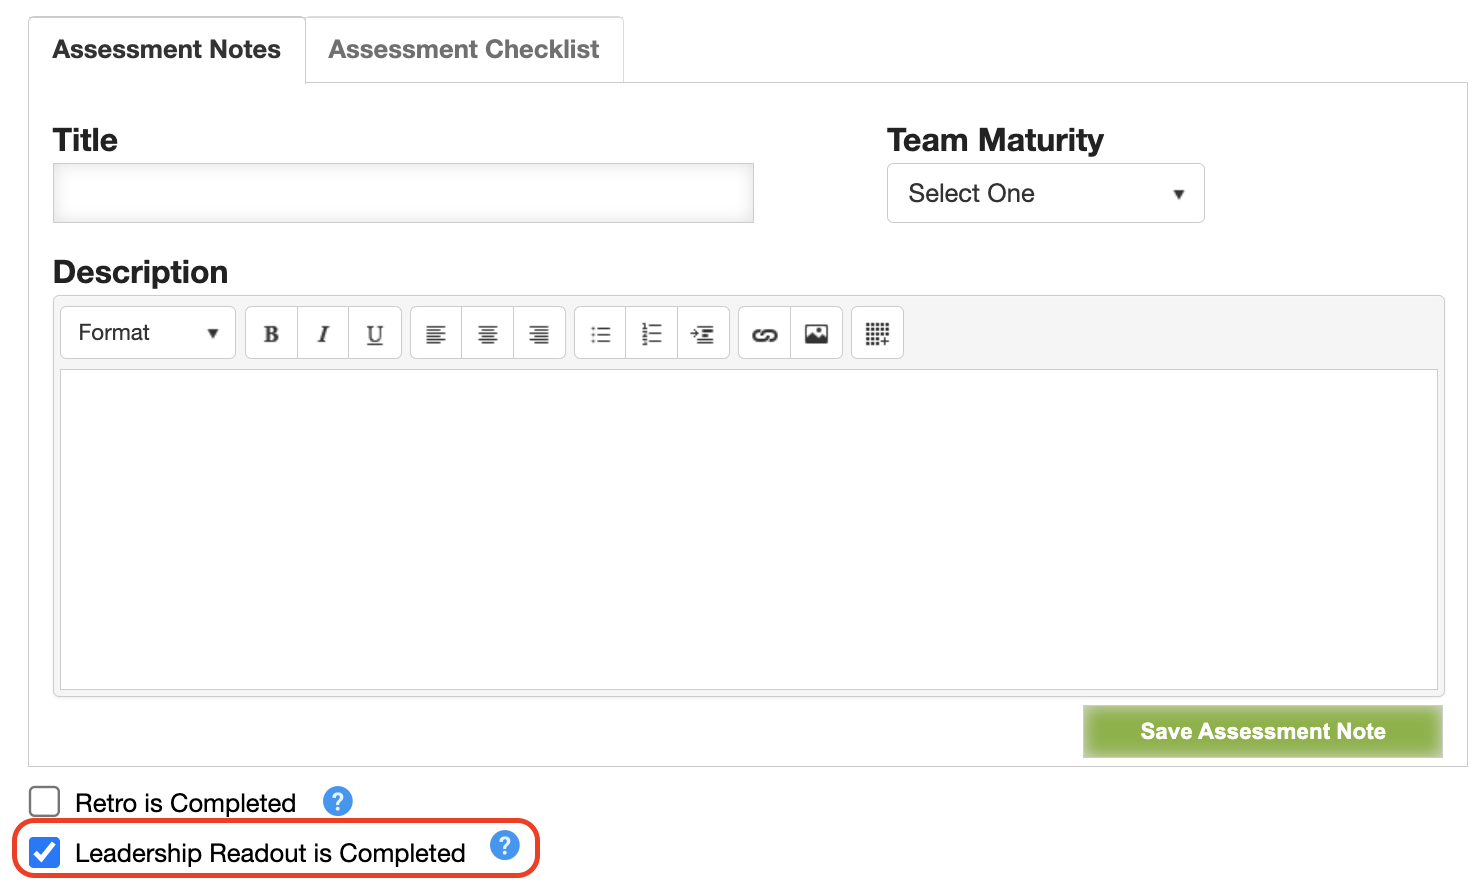Toggle italic formatting in editor toolbar
Viewport: 1484px width, 882px height.
(x=323, y=333)
